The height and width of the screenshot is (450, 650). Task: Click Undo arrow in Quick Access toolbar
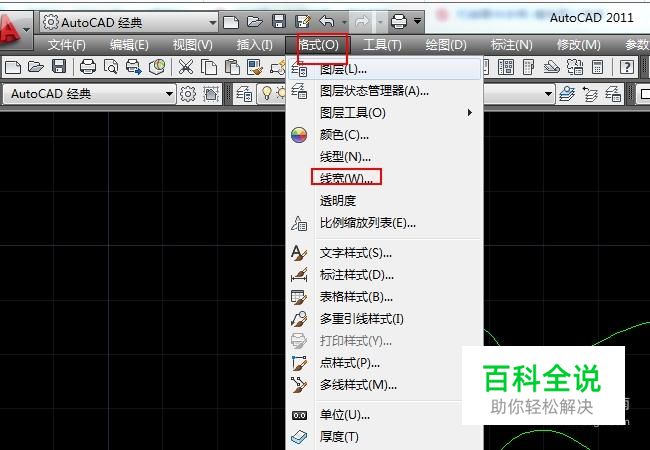[327, 22]
